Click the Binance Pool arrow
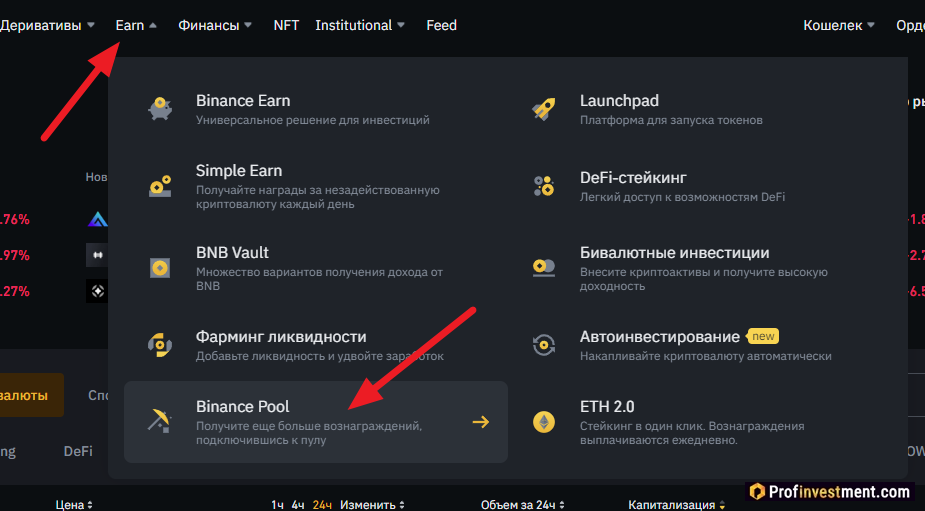This screenshot has width=925, height=511. point(481,422)
